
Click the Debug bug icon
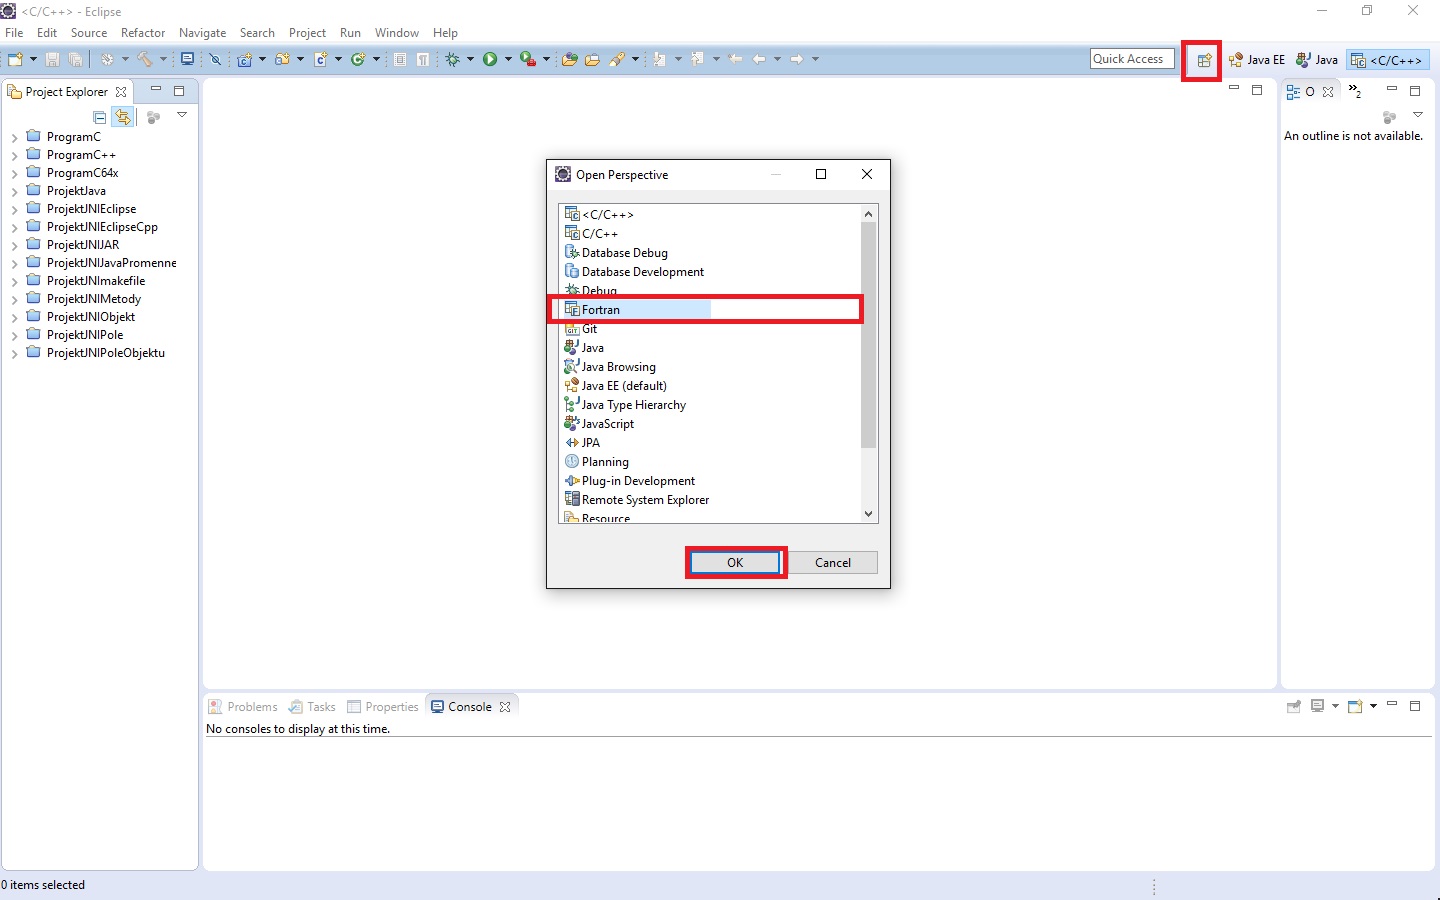pyautogui.click(x=452, y=59)
